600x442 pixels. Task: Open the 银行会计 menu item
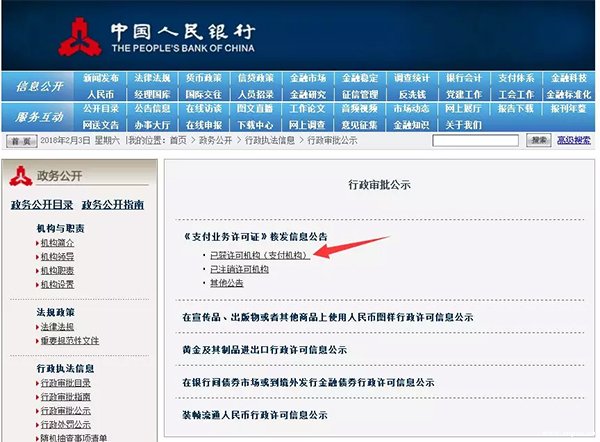point(464,78)
